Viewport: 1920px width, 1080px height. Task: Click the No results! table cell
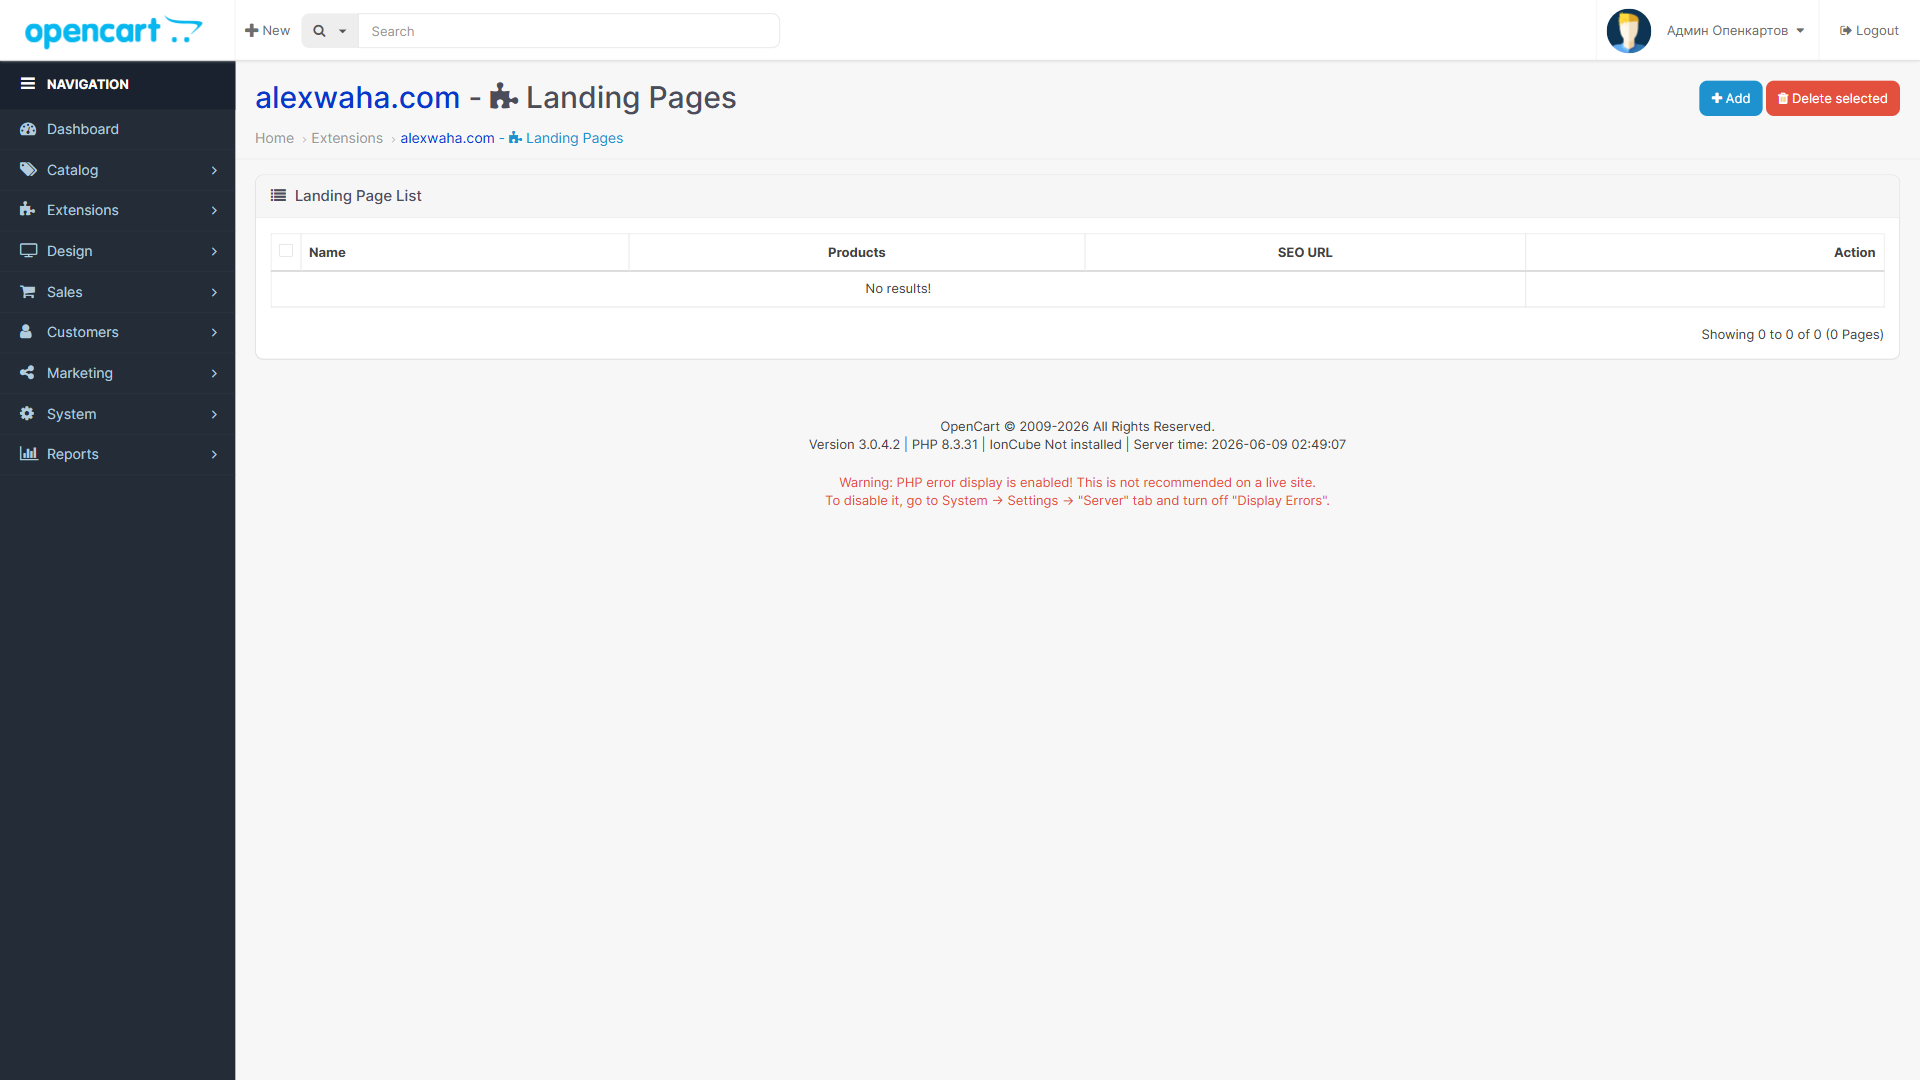coord(898,288)
